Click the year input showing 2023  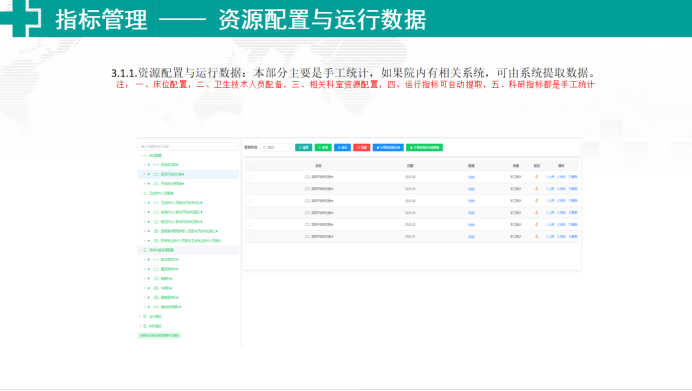pyautogui.click(x=276, y=147)
